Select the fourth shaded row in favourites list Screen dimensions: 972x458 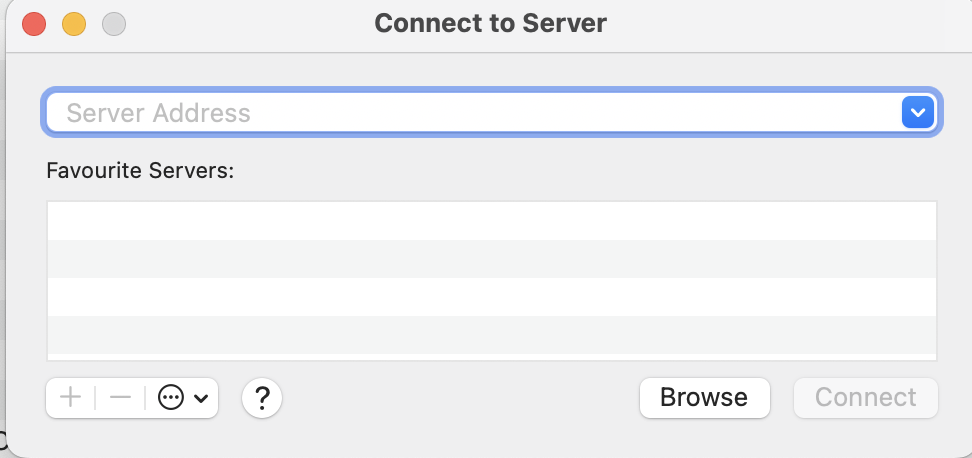pyautogui.click(x=492, y=335)
